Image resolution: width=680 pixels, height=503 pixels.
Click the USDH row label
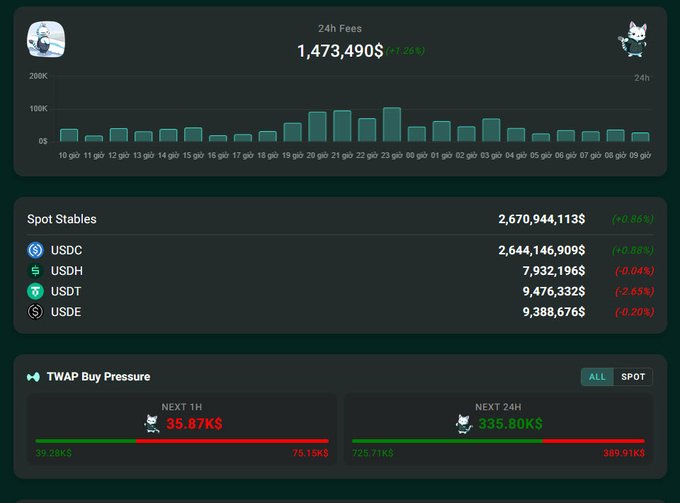(x=67, y=271)
